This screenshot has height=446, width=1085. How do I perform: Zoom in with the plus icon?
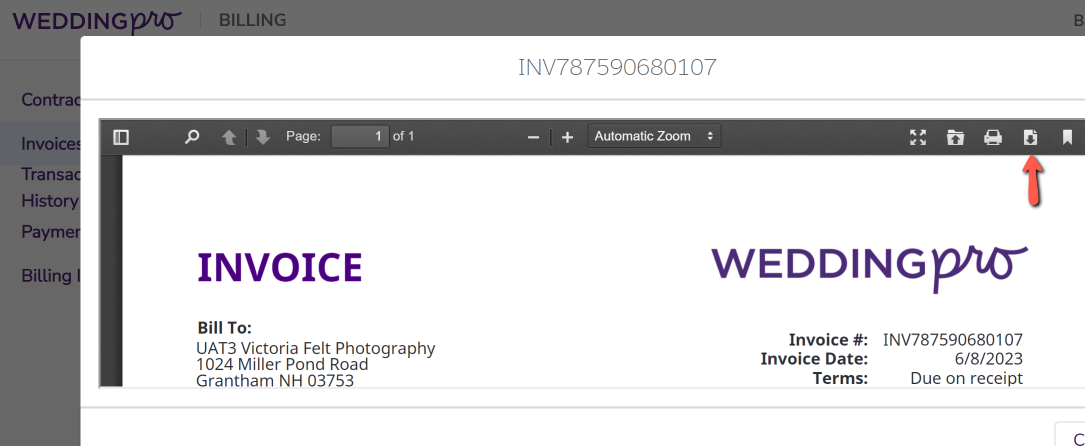click(x=567, y=138)
